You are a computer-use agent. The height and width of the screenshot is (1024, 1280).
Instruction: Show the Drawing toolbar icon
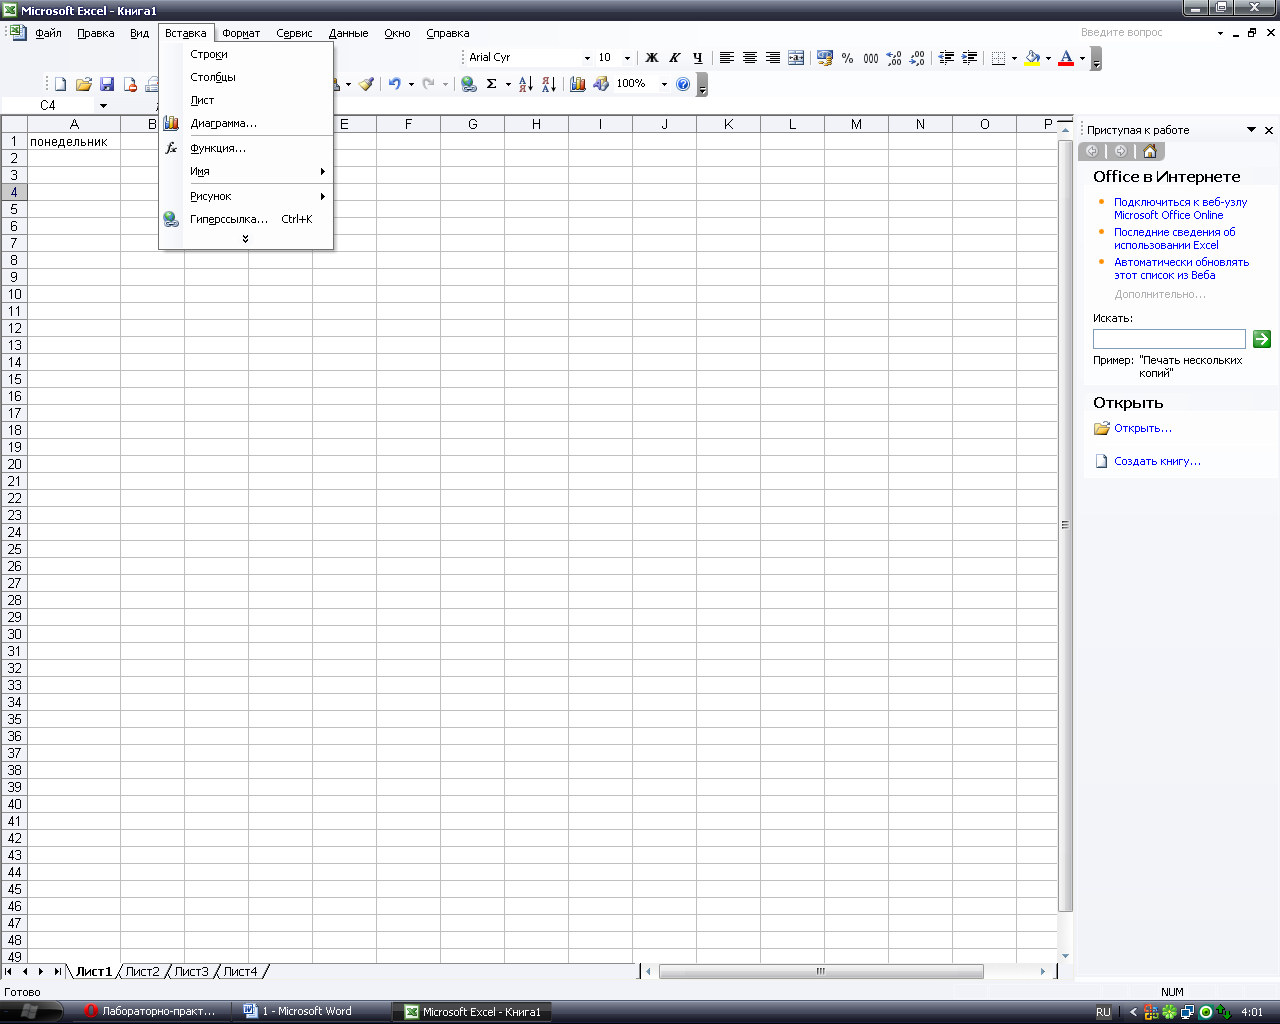pyautogui.click(x=601, y=85)
